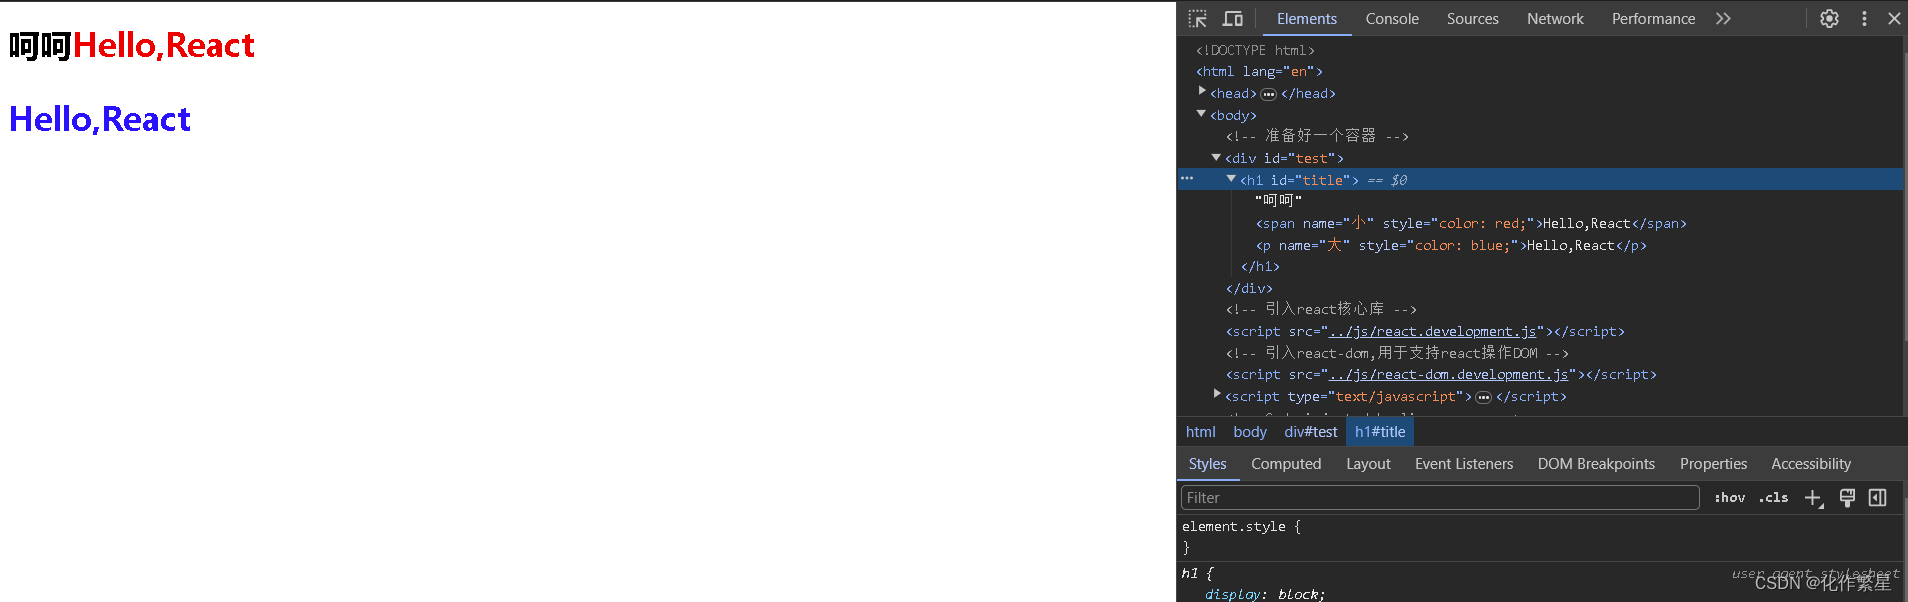Click the red Hello,React text on page
The height and width of the screenshot is (602, 1908).
(164, 46)
